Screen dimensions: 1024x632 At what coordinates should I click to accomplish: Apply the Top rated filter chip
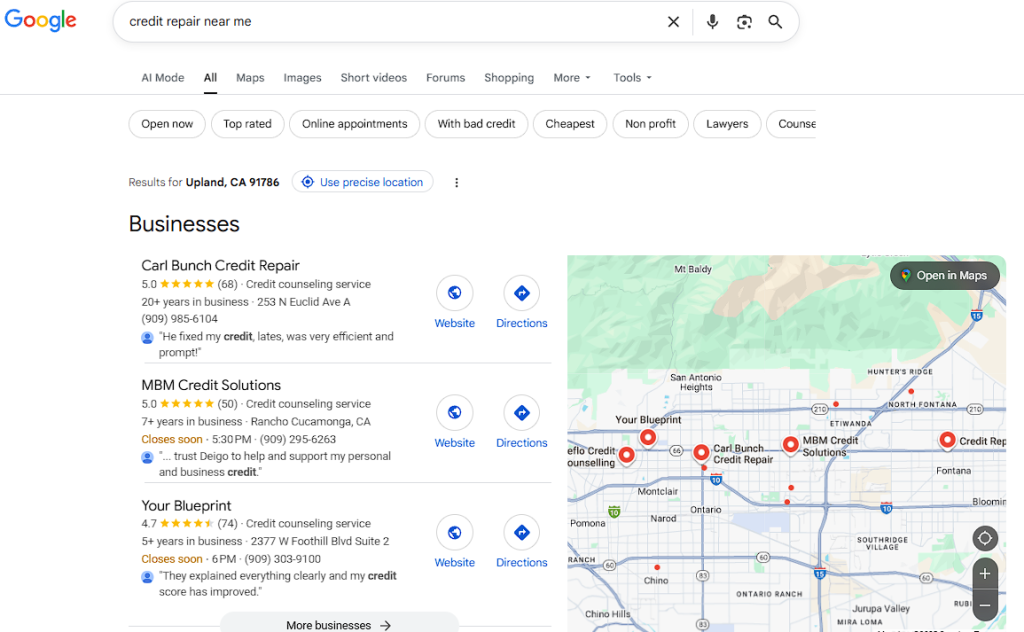point(248,124)
